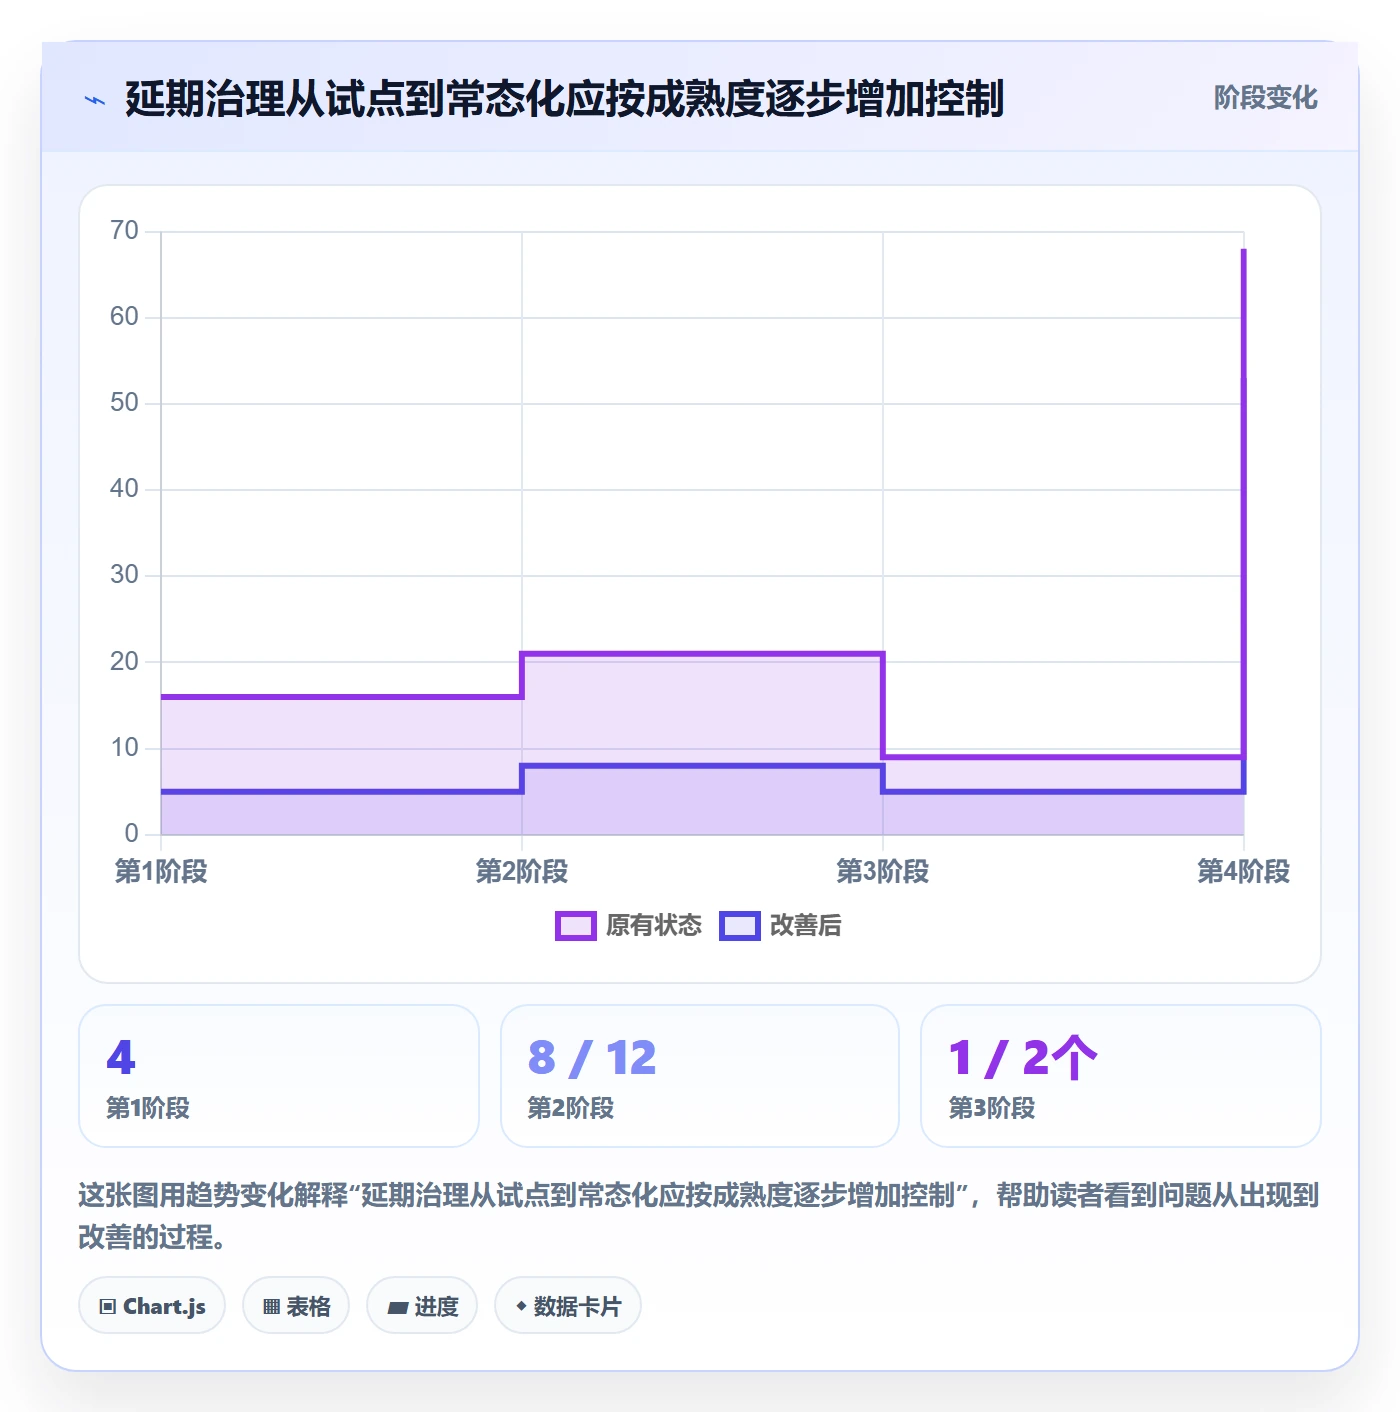
Task: Click the 70 y-axis tick label
Action: click(124, 231)
